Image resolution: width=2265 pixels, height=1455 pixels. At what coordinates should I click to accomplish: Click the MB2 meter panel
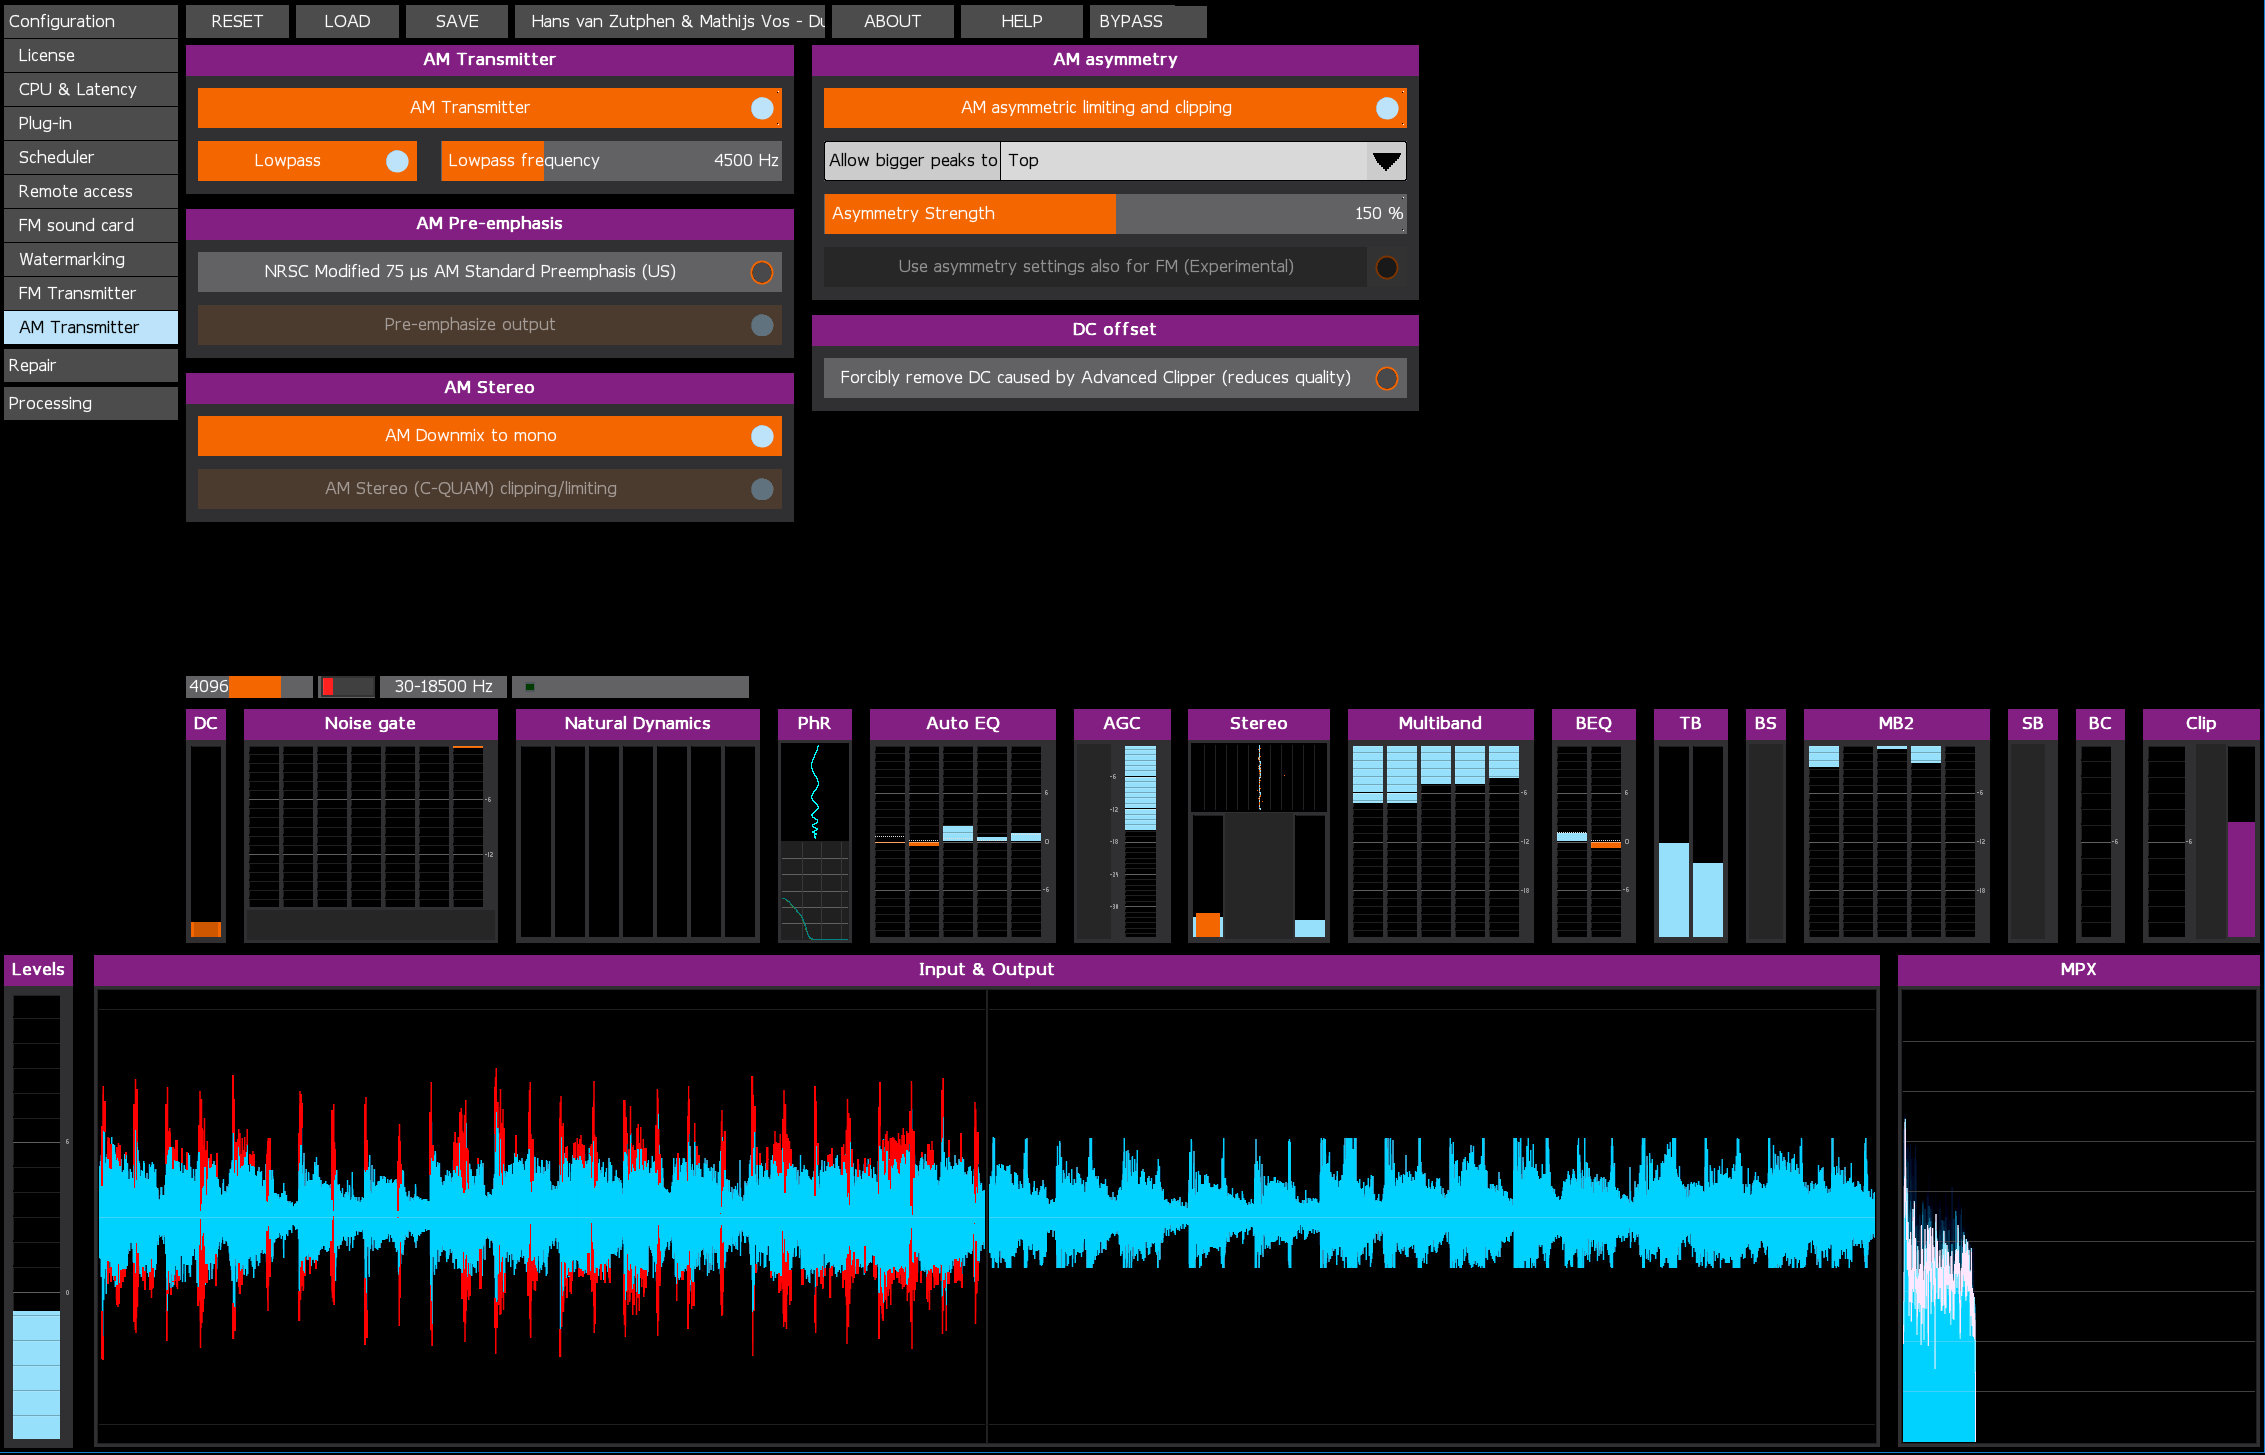[1897, 826]
